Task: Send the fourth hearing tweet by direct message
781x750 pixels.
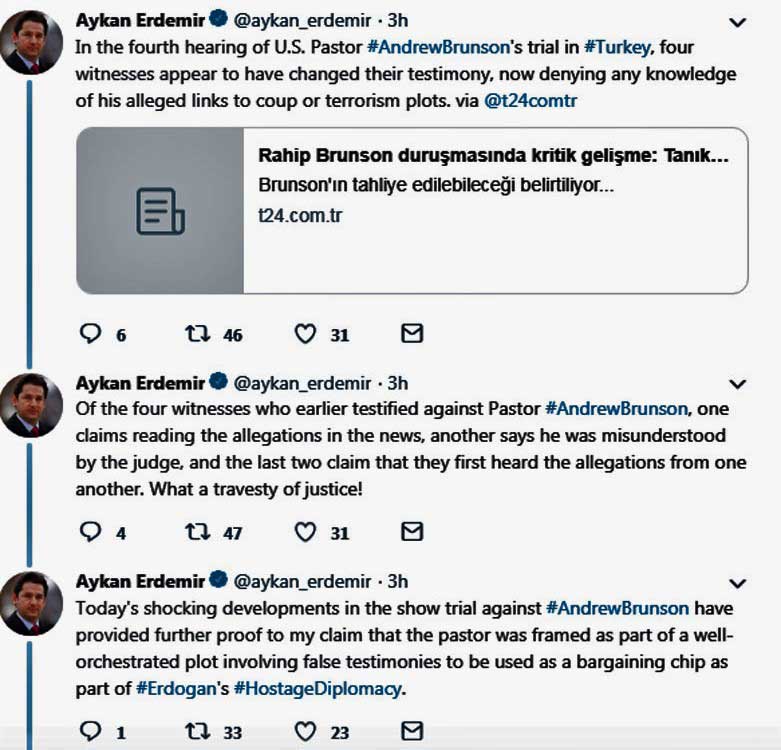Action: pos(411,334)
